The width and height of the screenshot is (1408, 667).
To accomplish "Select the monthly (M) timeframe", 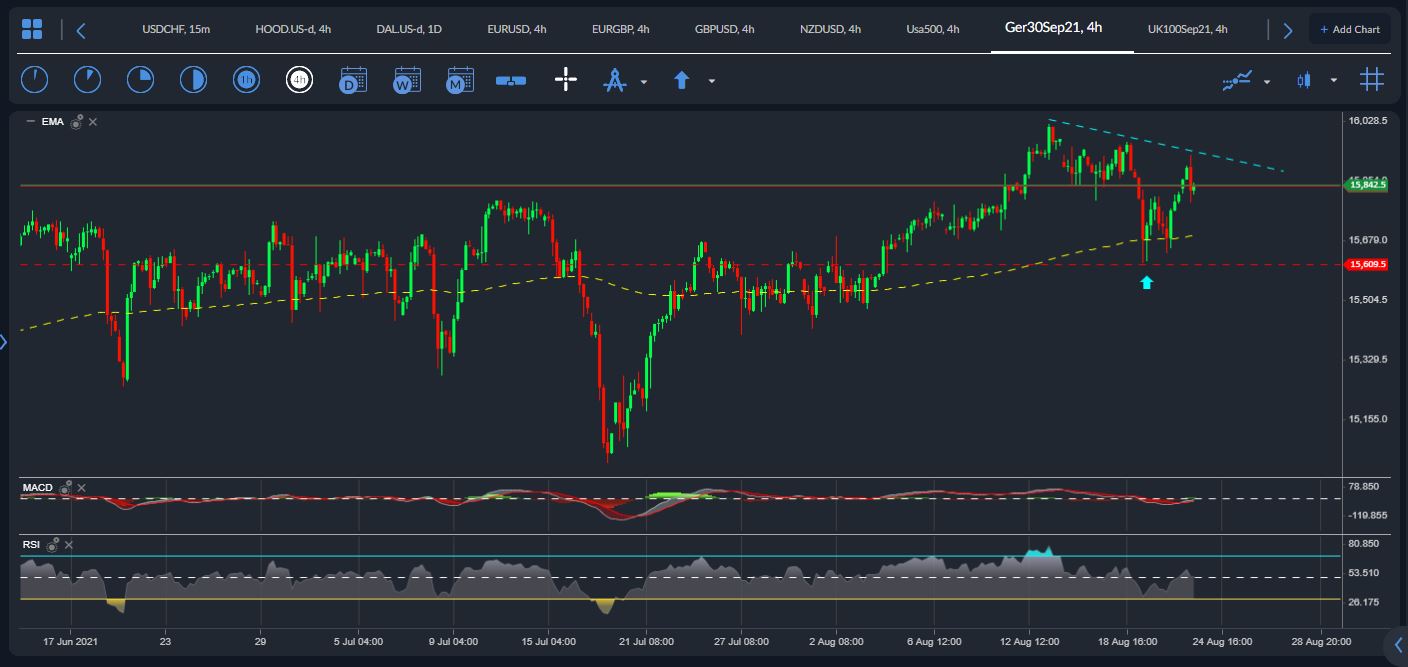I will pyautogui.click(x=460, y=80).
